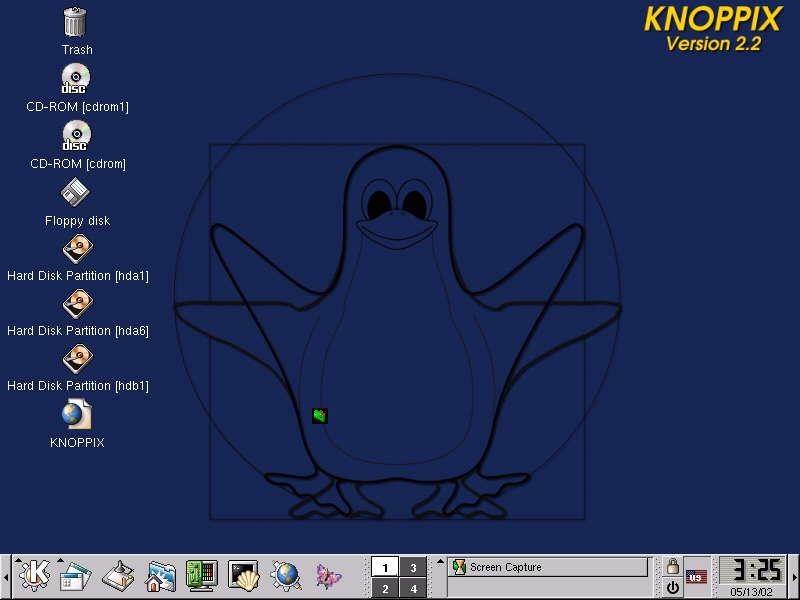Open the Hard Disk Partition [hda6] icon
This screenshot has width=800, height=600.
tap(78, 304)
